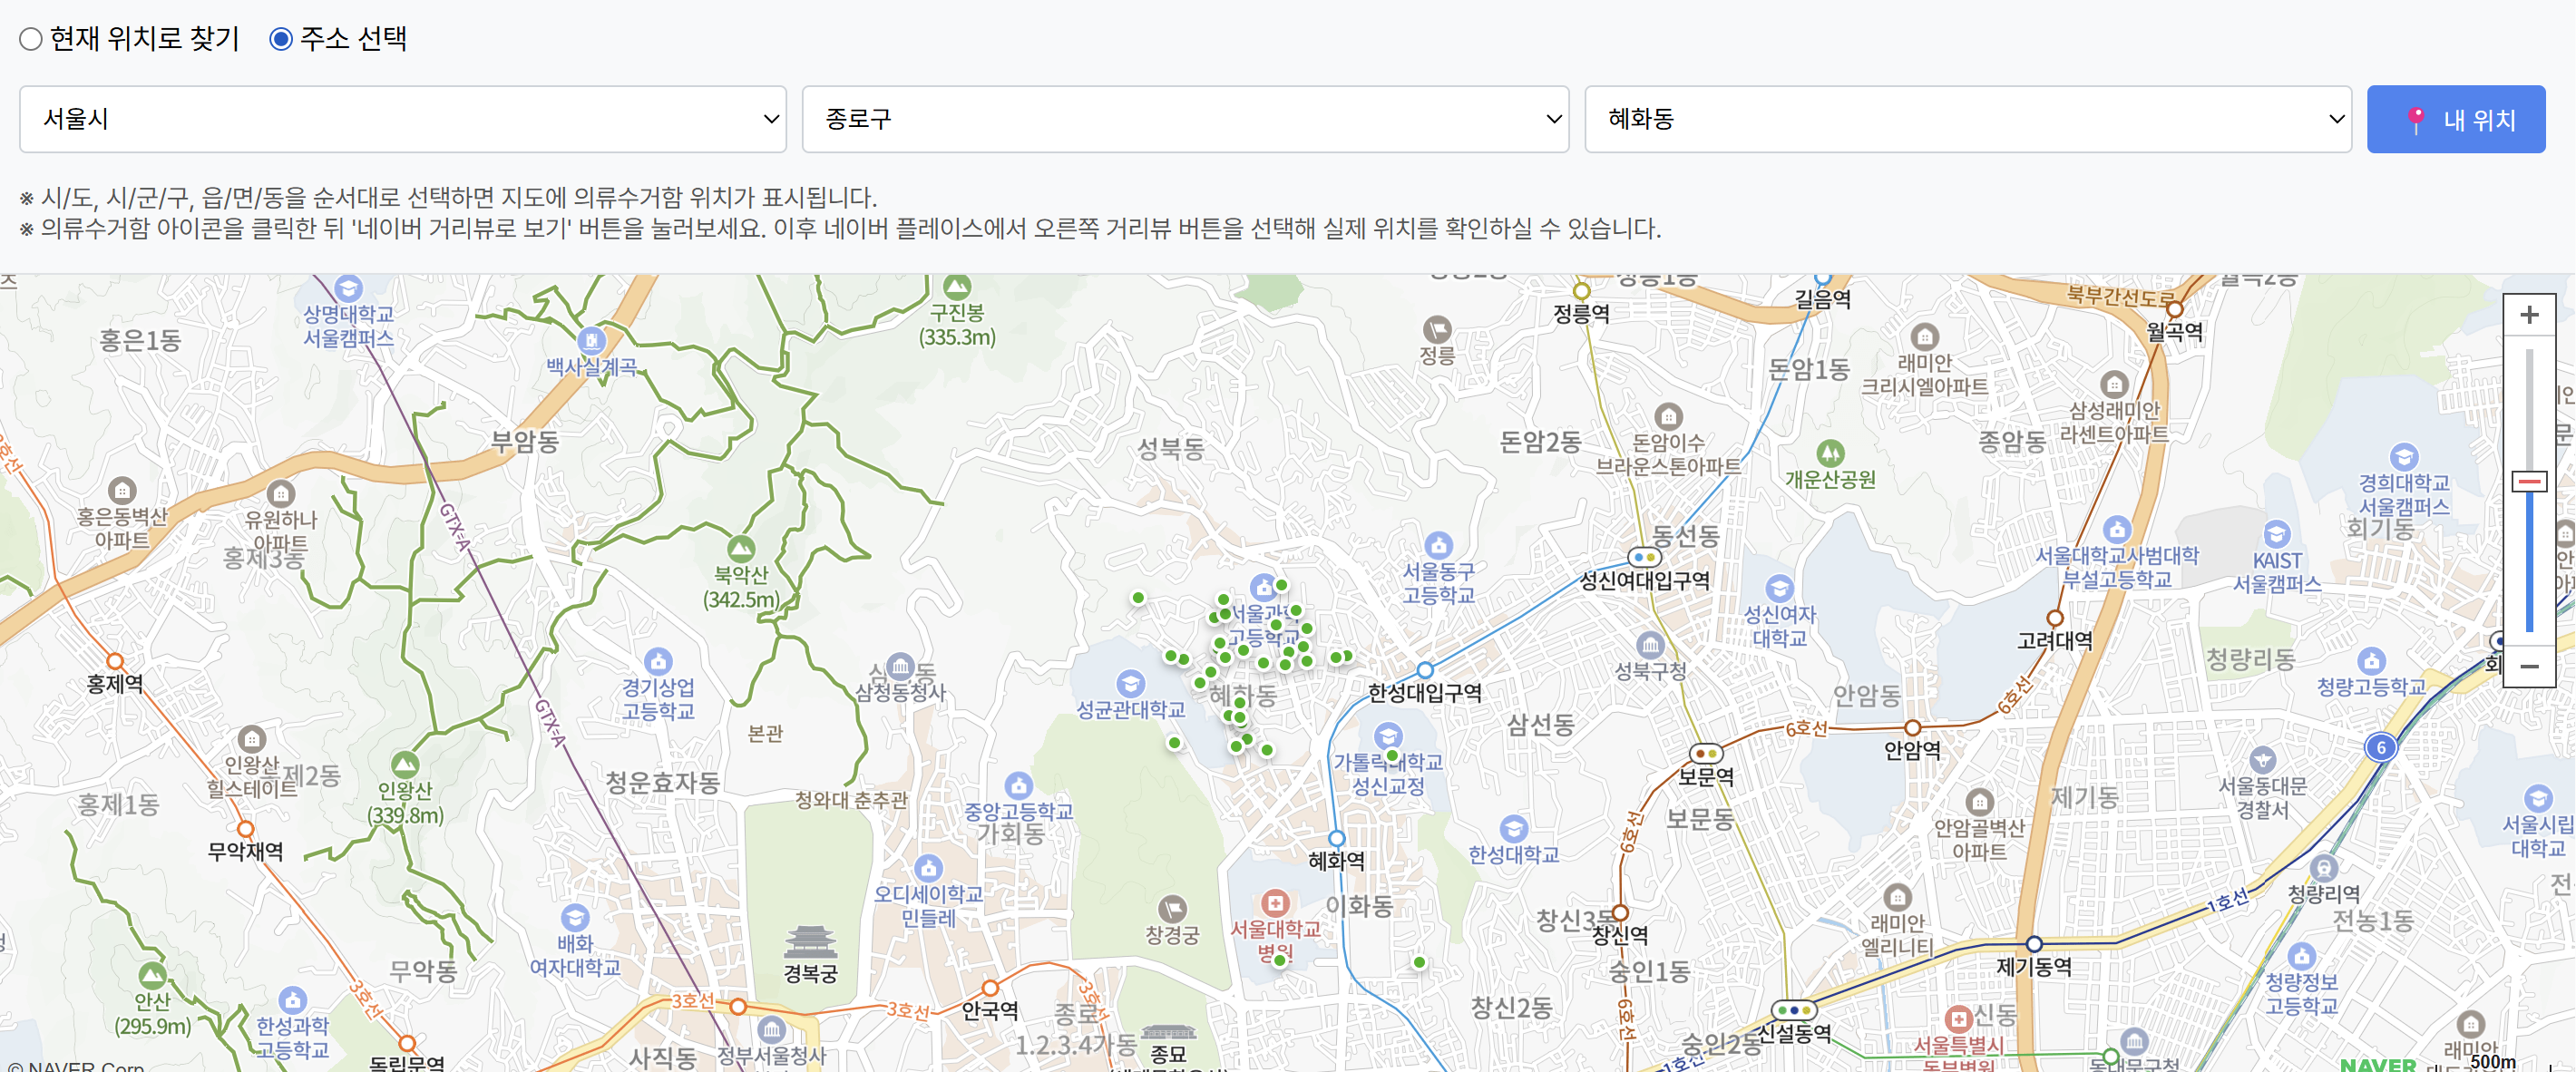This screenshot has width=2576, height=1072.
Task: Click the 성북동 neighborhood label
Action: click(1171, 449)
